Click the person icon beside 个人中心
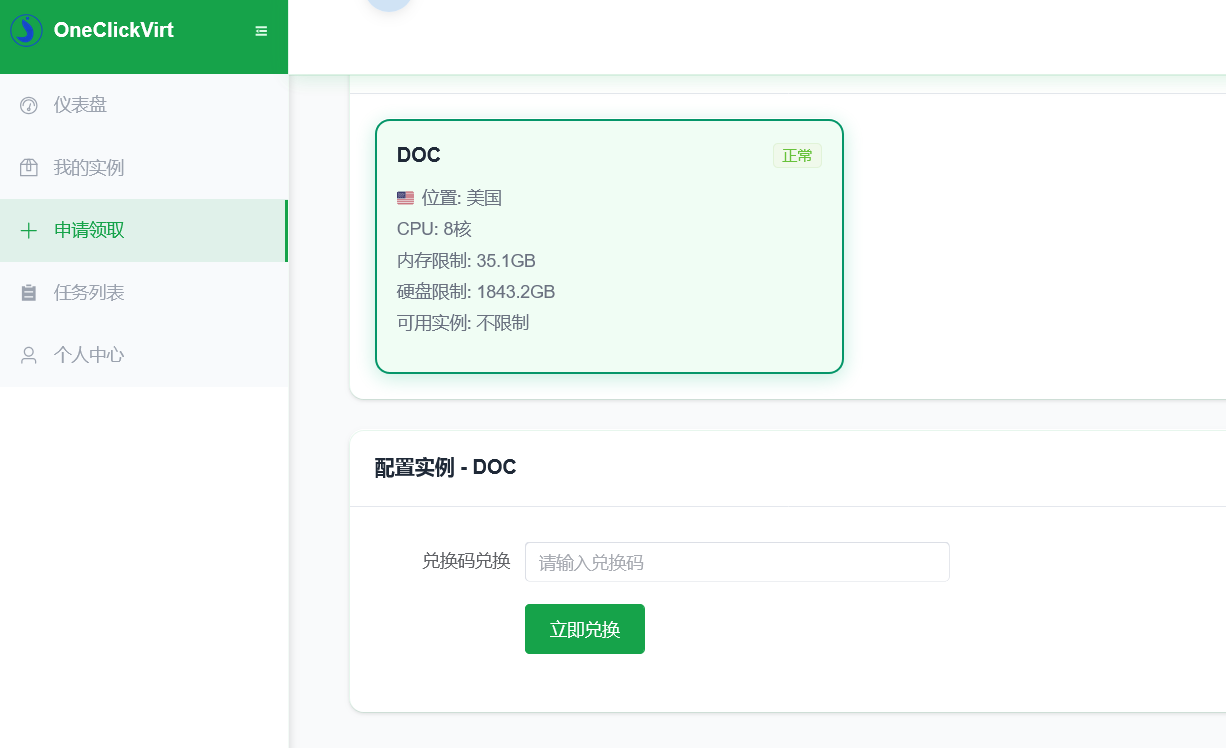The image size is (1226, 748). (29, 355)
